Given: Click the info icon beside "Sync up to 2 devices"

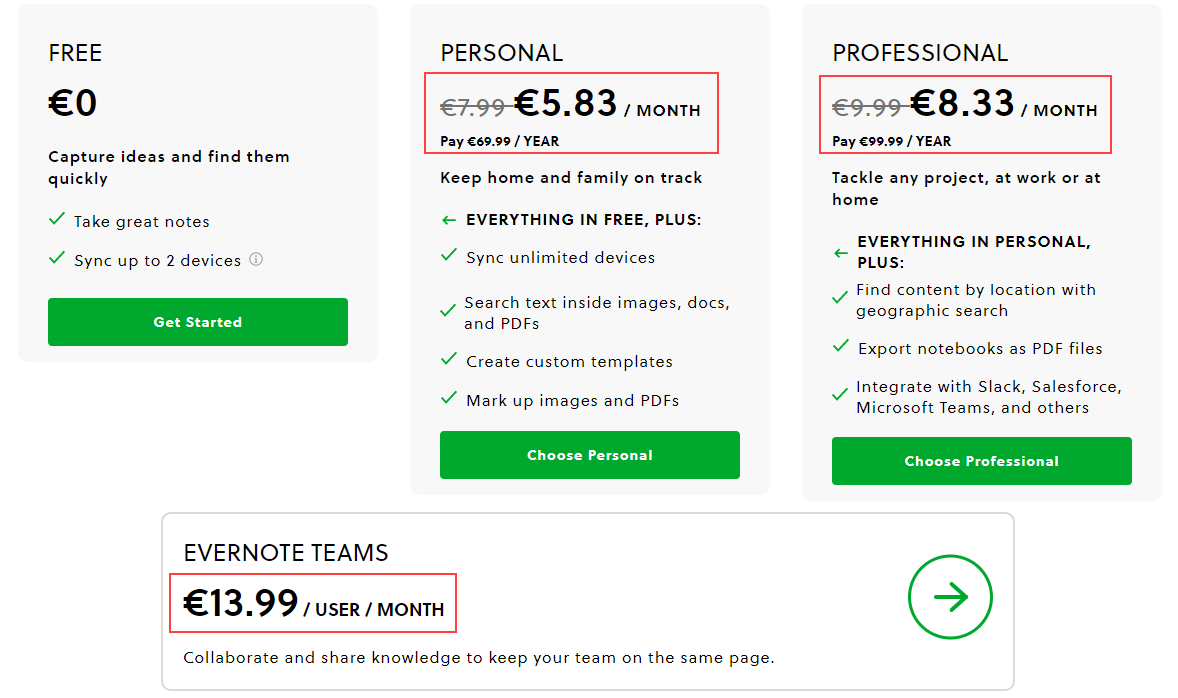Looking at the screenshot, I should click(x=256, y=260).
